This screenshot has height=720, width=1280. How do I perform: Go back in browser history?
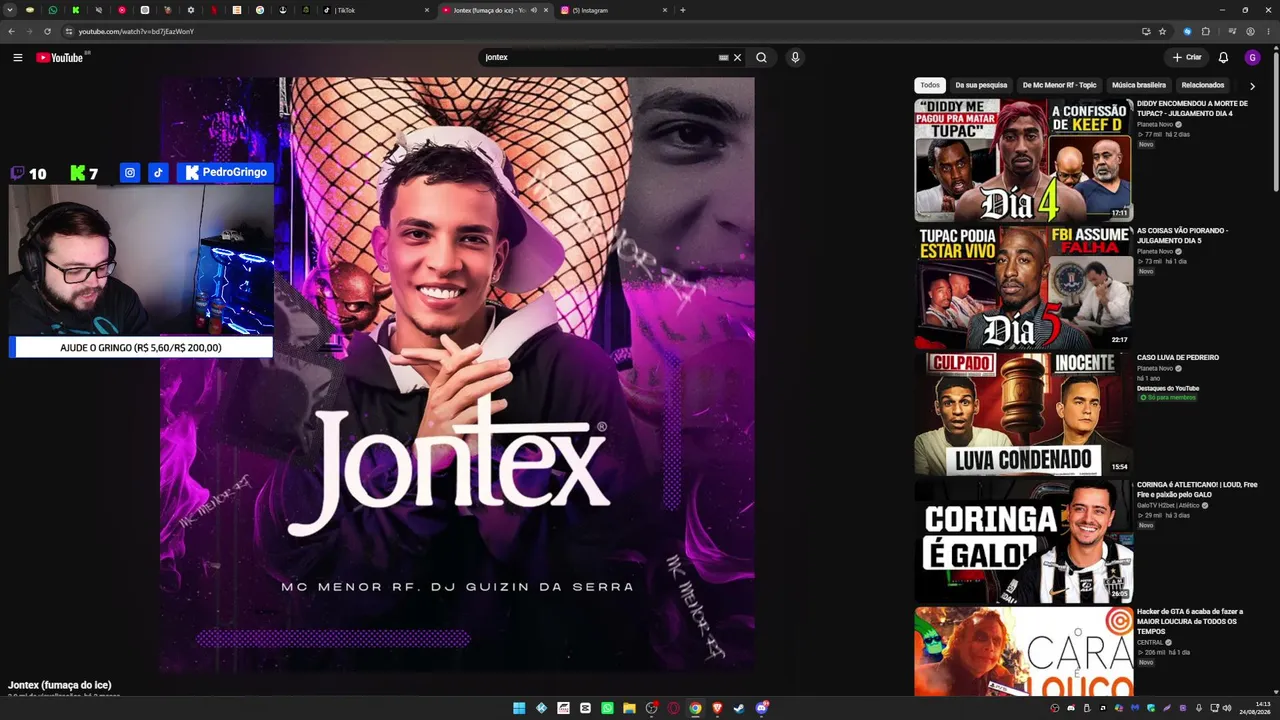click(x=12, y=31)
